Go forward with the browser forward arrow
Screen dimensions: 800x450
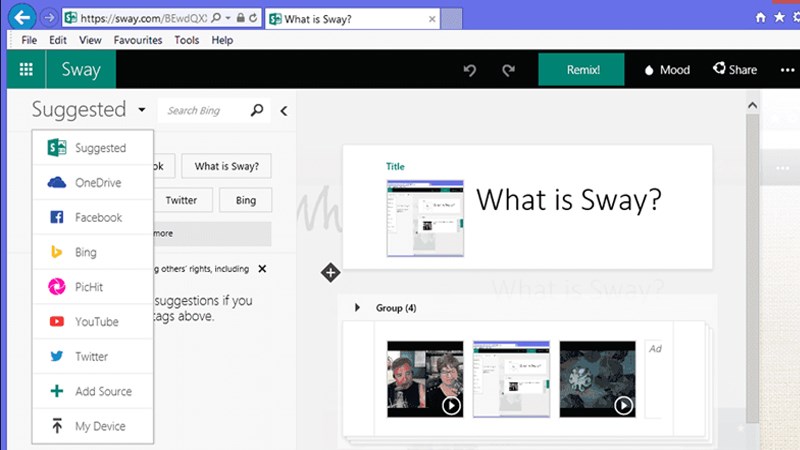[49, 18]
